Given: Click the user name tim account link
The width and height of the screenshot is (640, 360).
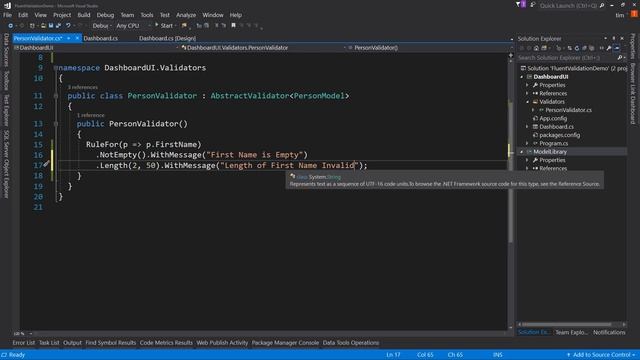Looking at the screenshot, I should [x=620, y=15].
